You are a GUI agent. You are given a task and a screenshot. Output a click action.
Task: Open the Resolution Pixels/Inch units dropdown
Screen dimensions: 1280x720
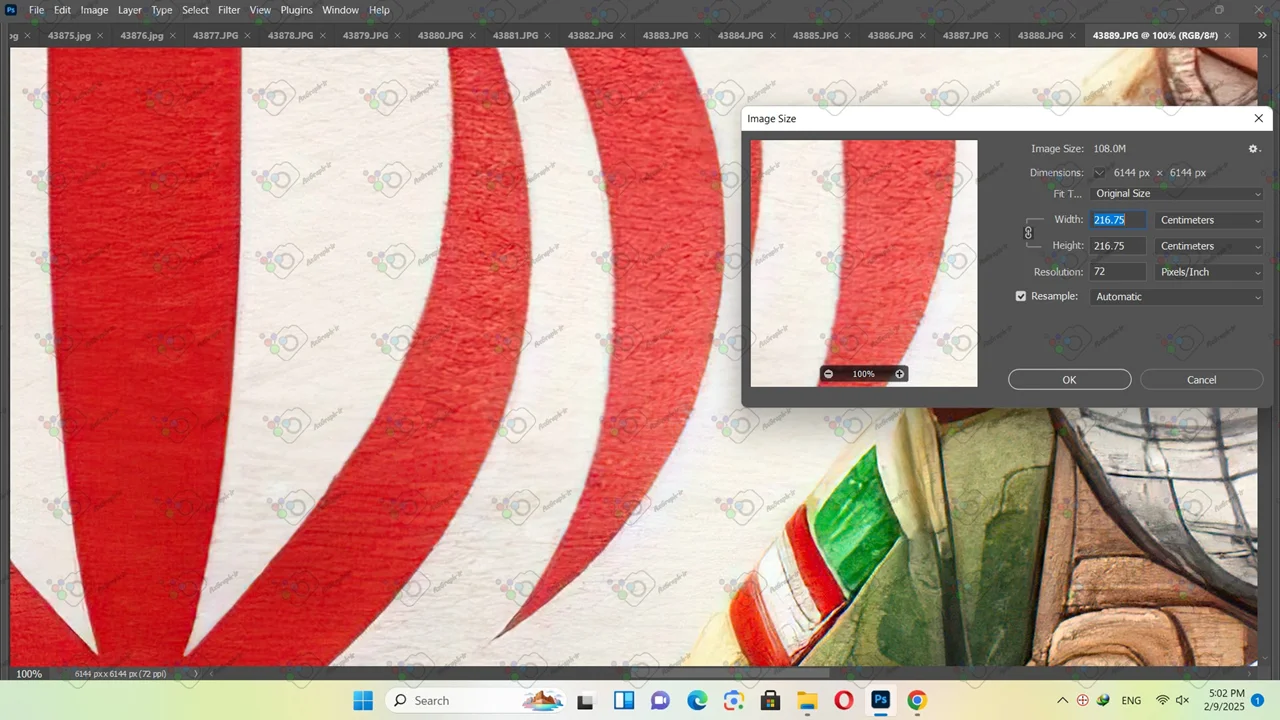(1209, 272)
